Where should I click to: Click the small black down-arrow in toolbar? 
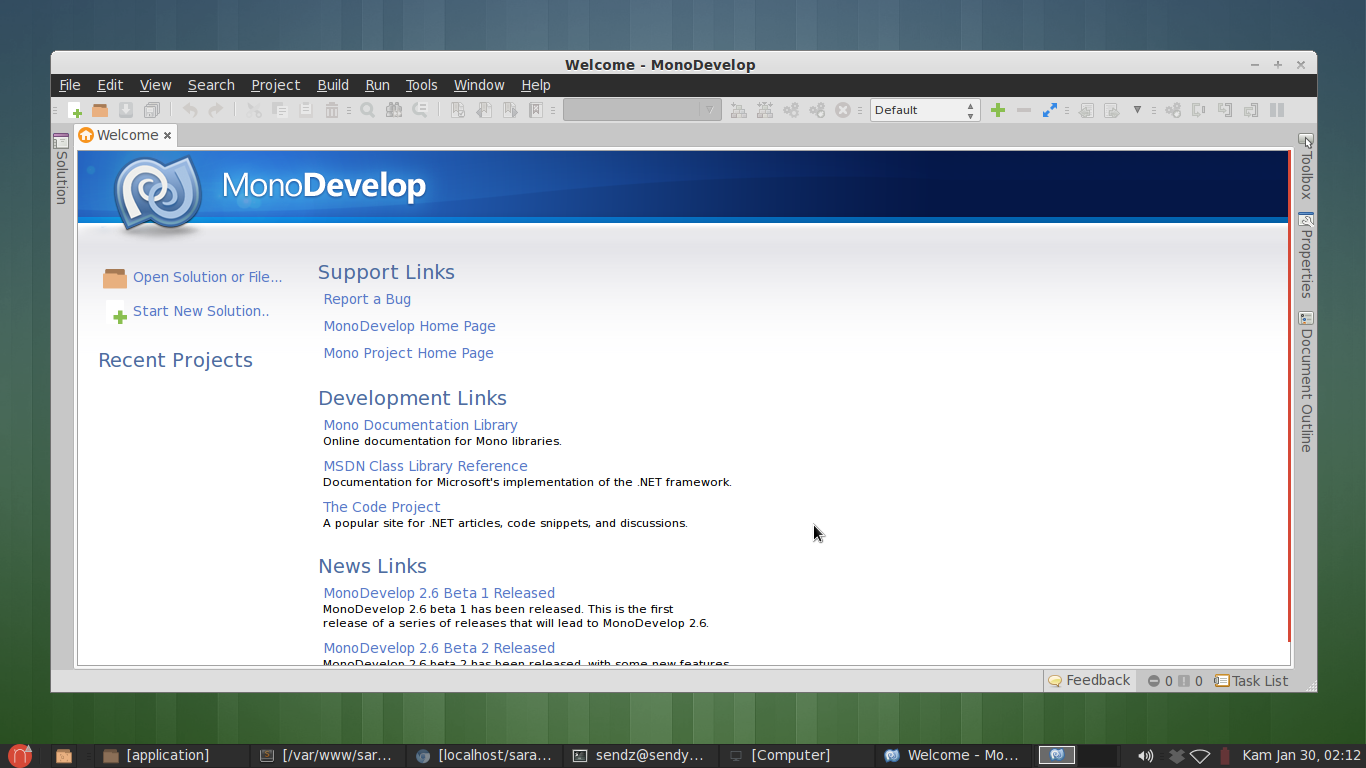pyautogui.click(x=1137, y=110)
